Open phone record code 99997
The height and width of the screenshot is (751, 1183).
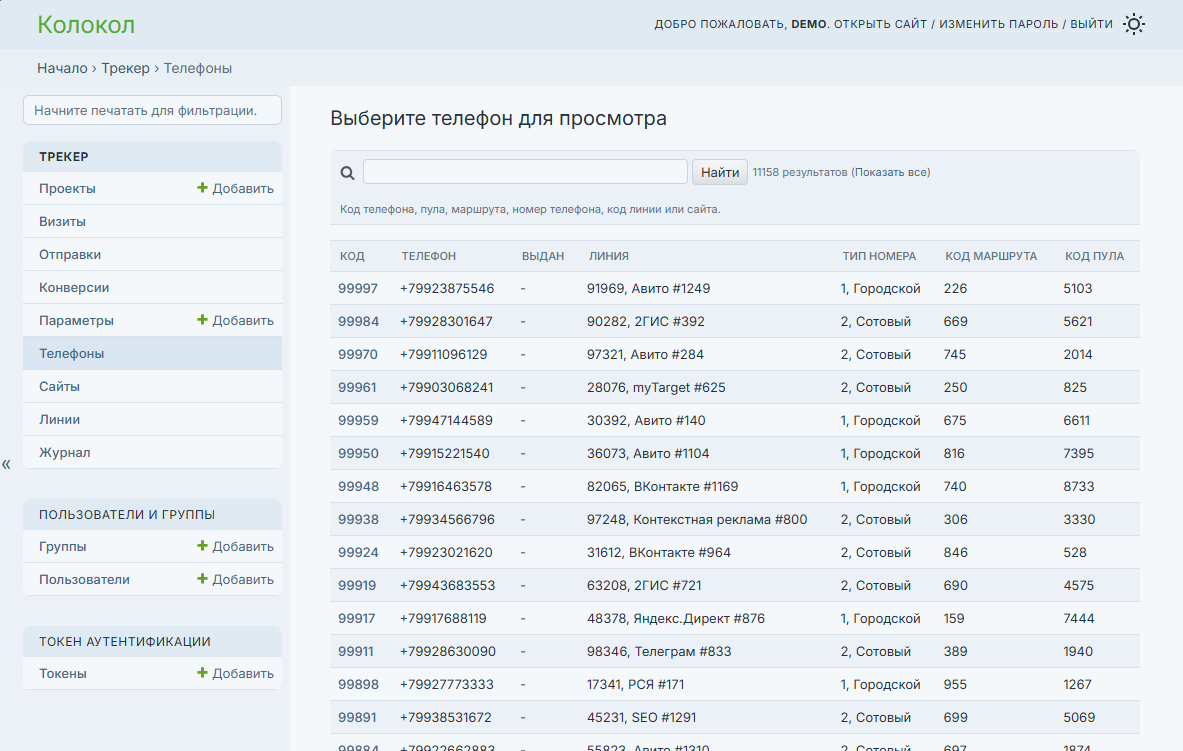358,288
